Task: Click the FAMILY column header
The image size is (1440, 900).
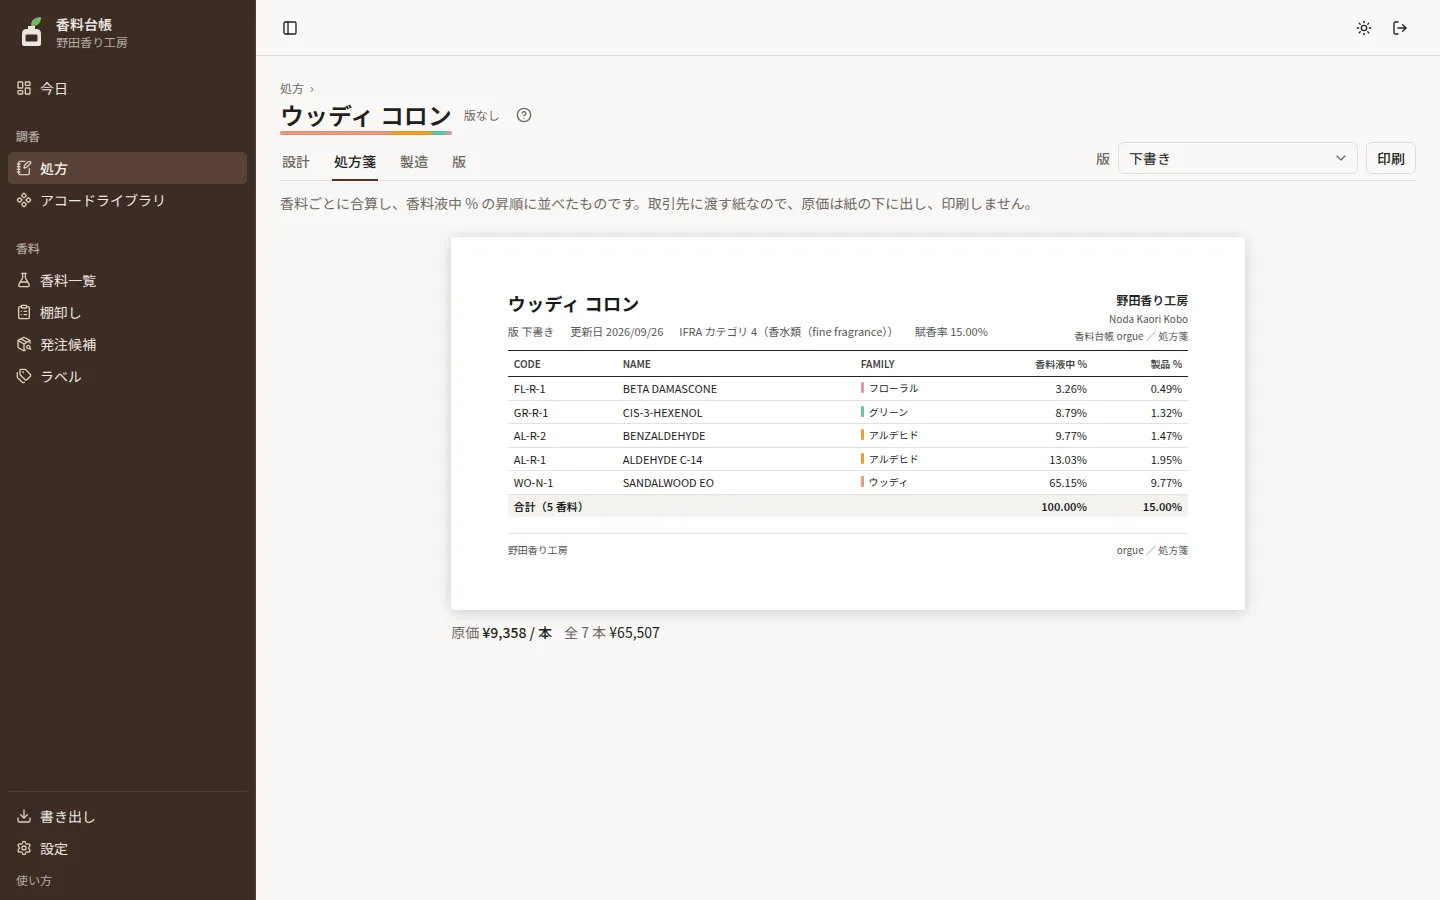Action: coord(878,364)
